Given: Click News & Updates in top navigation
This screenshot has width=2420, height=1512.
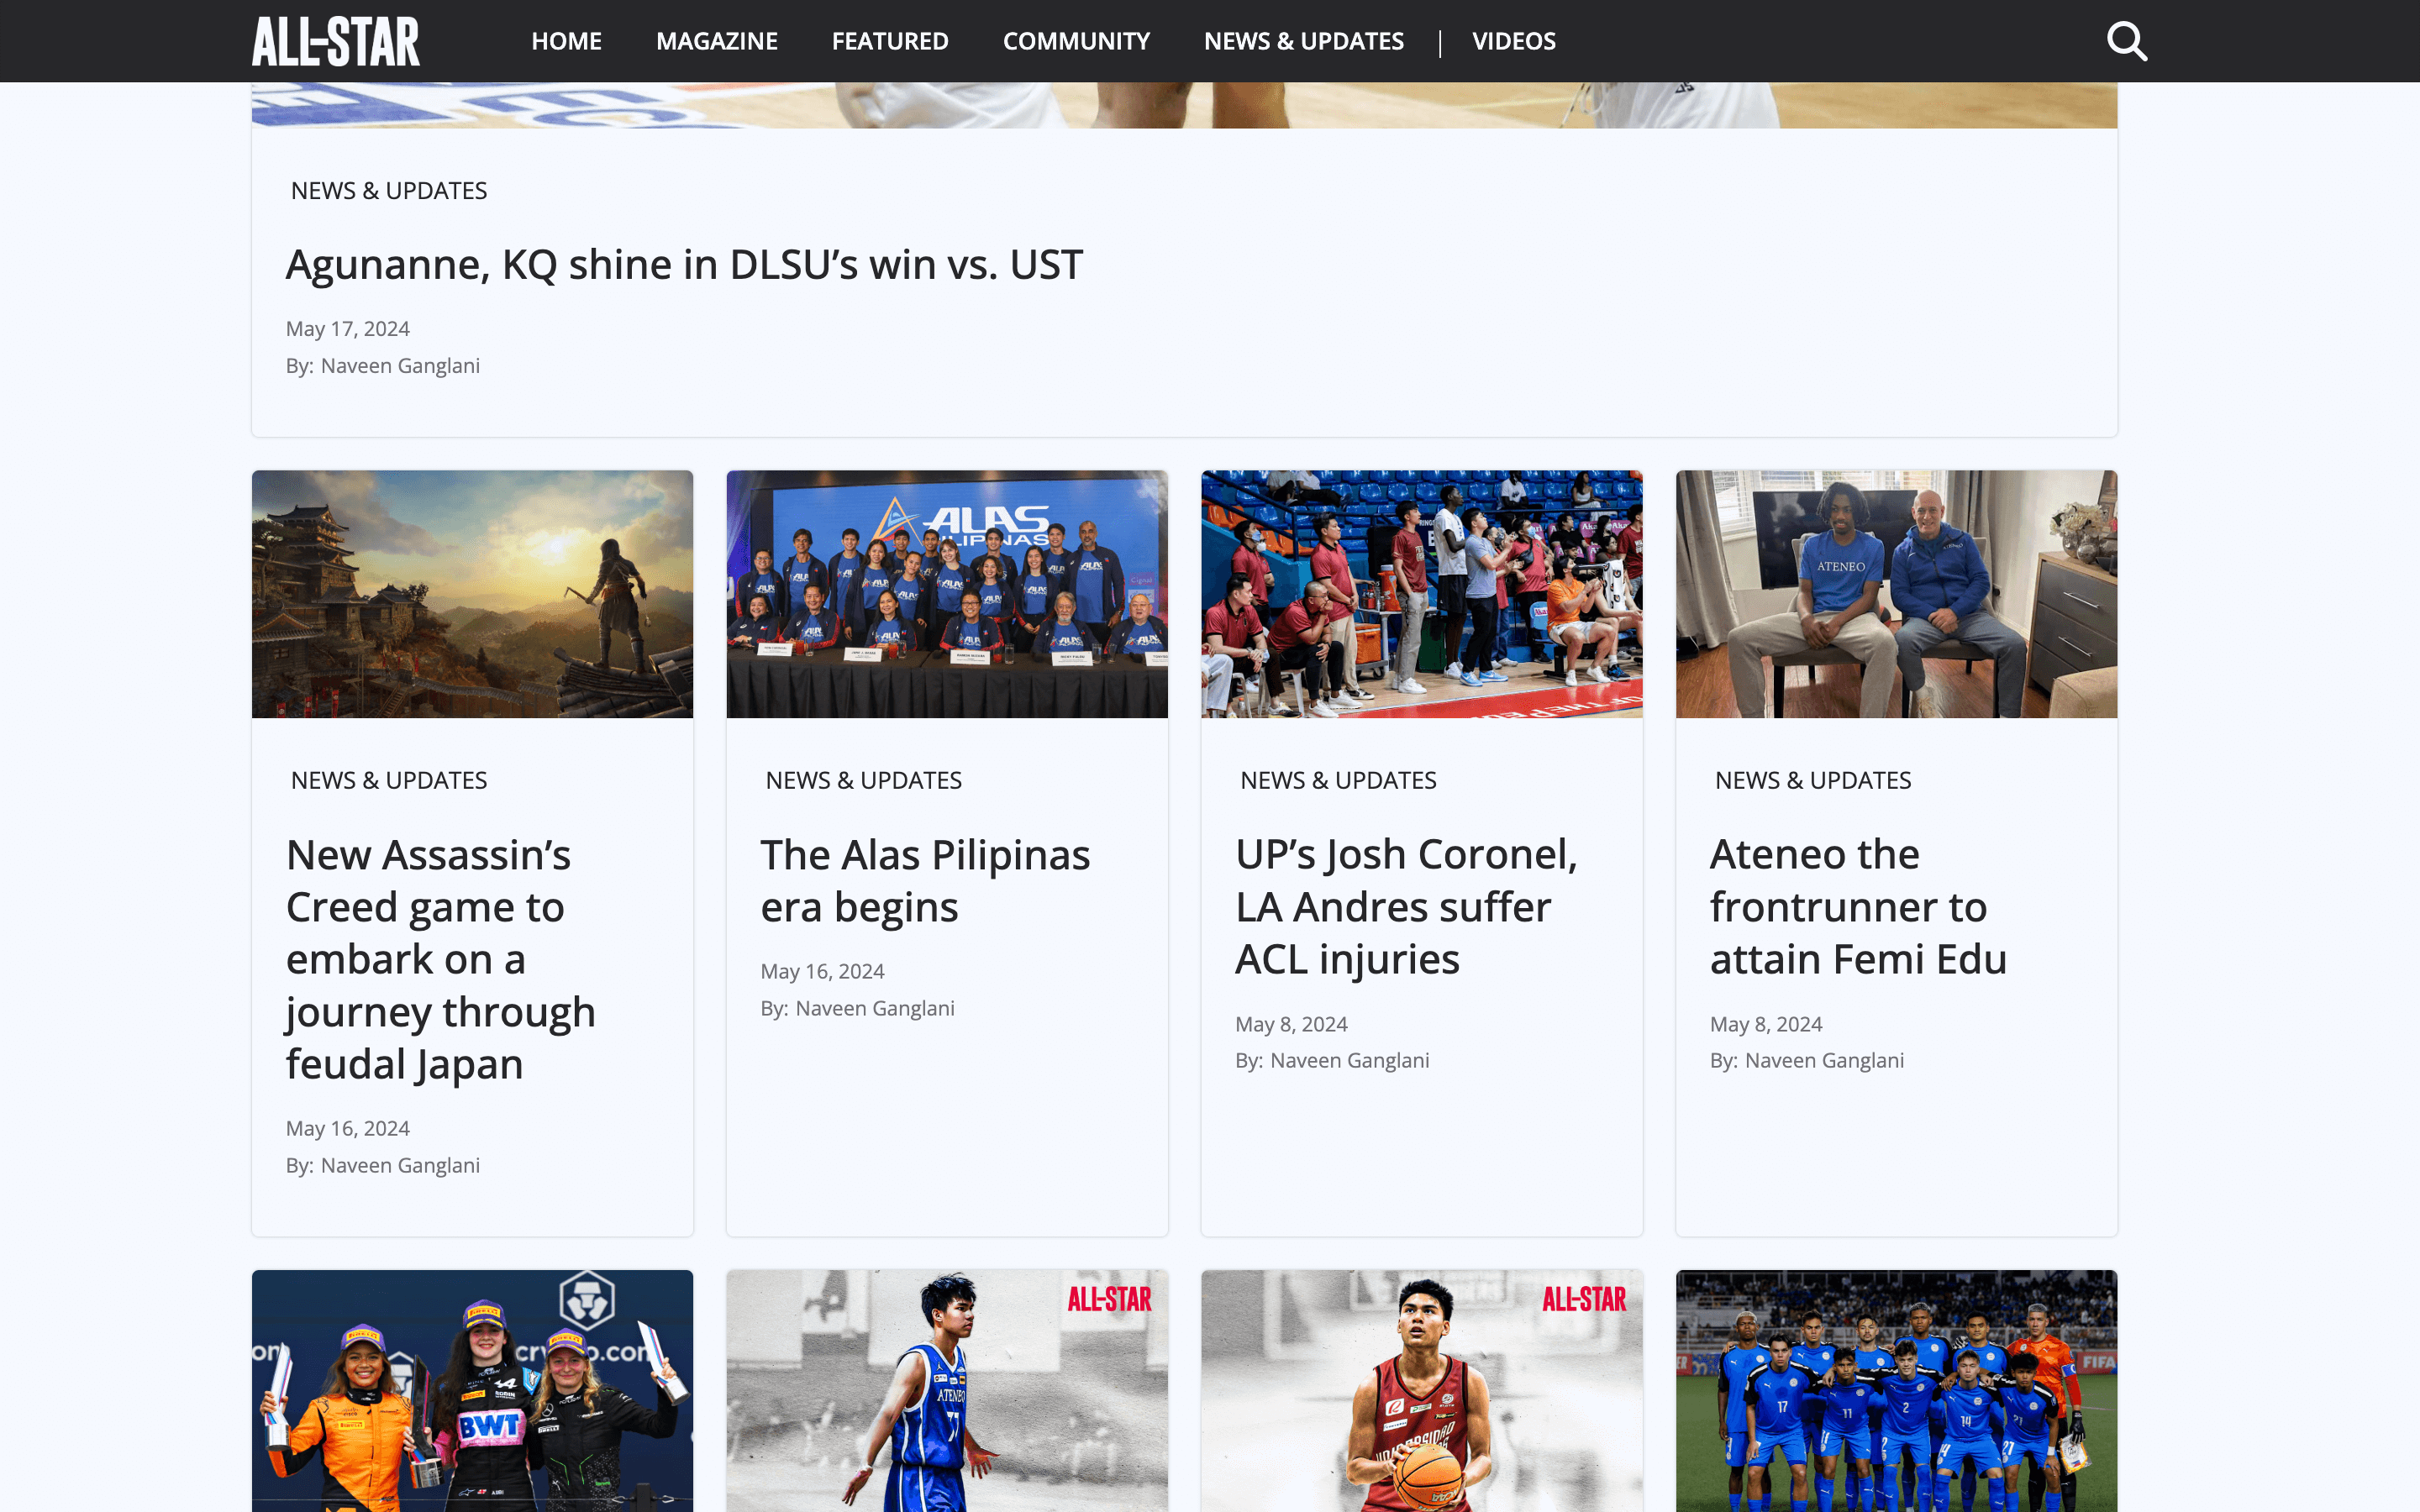Looking at the screenshot, I should point(1303,41).
